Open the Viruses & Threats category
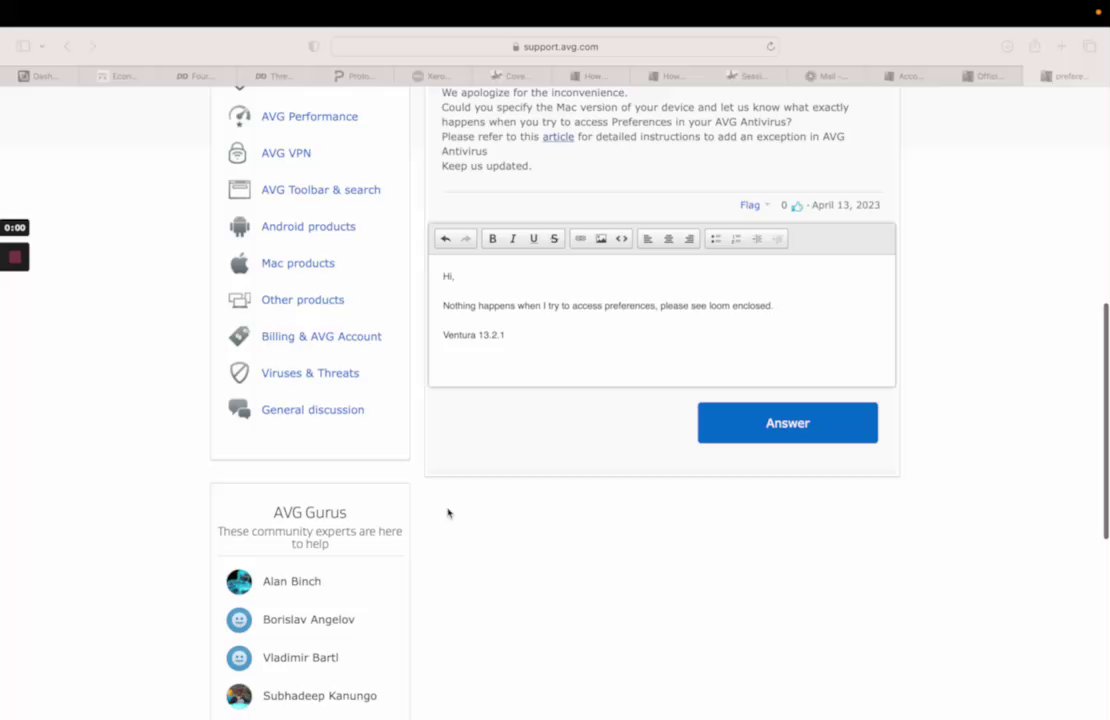 [x=310, y=373]
